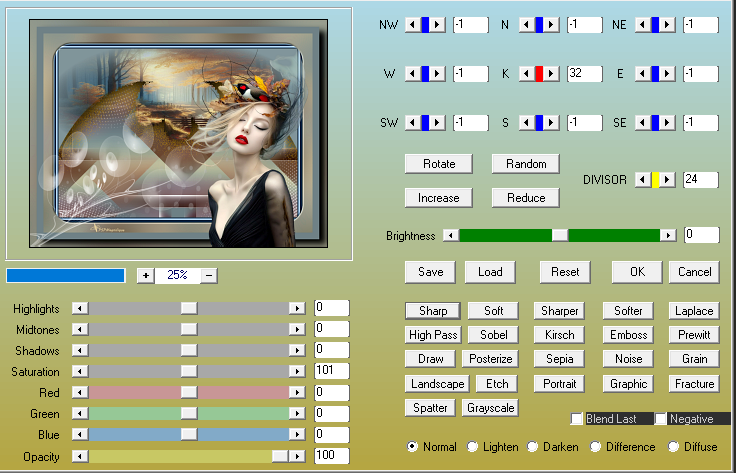Click the Random button

pyautogui.click(x=526, y=164)
